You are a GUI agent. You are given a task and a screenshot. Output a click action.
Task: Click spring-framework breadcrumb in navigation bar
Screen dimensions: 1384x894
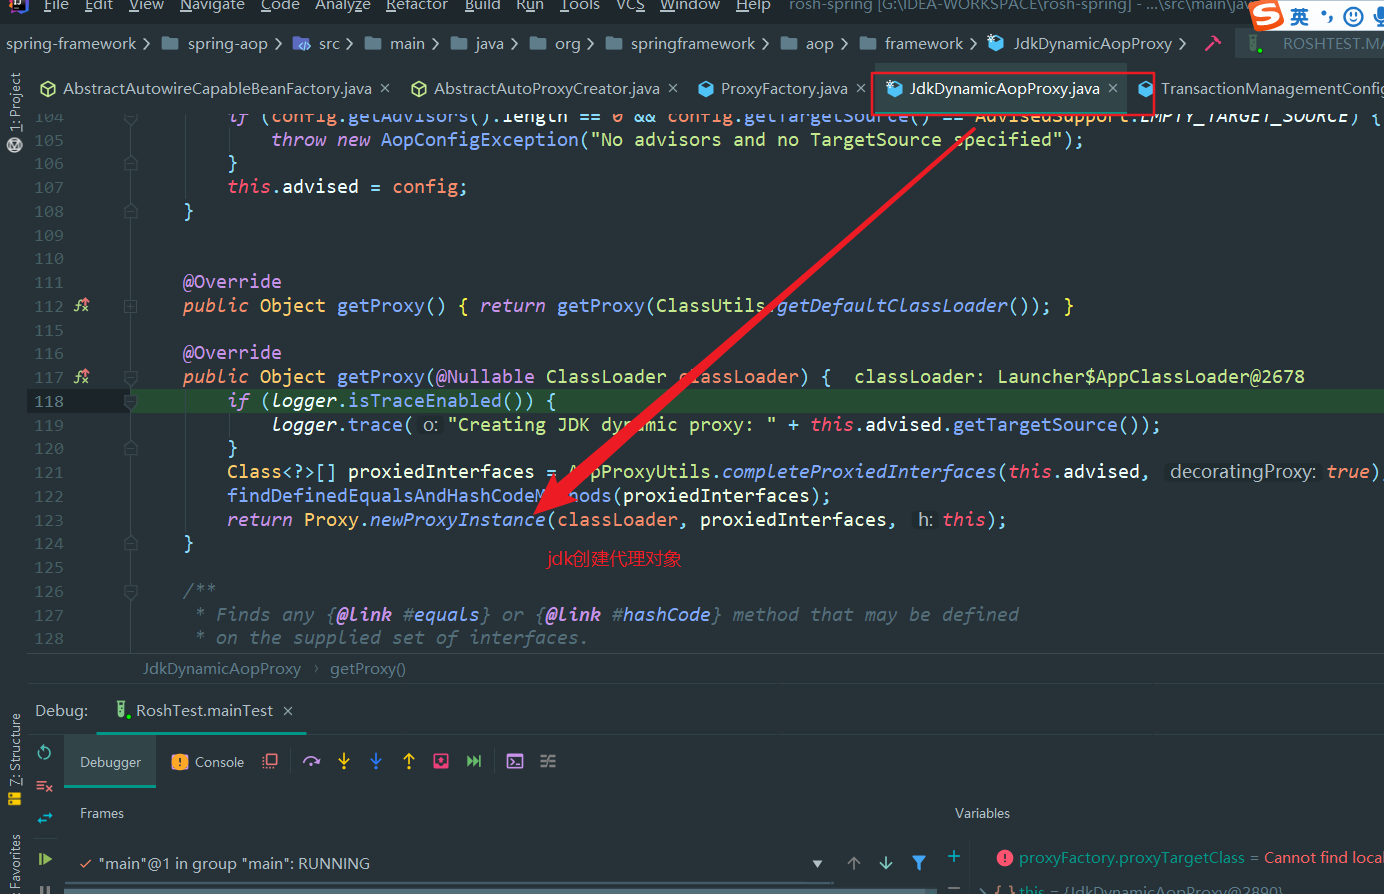(71, 44)
